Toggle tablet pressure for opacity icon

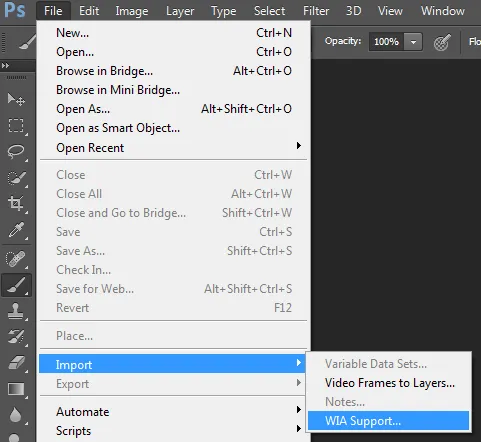pyautogui.click(x=442, y=42)
